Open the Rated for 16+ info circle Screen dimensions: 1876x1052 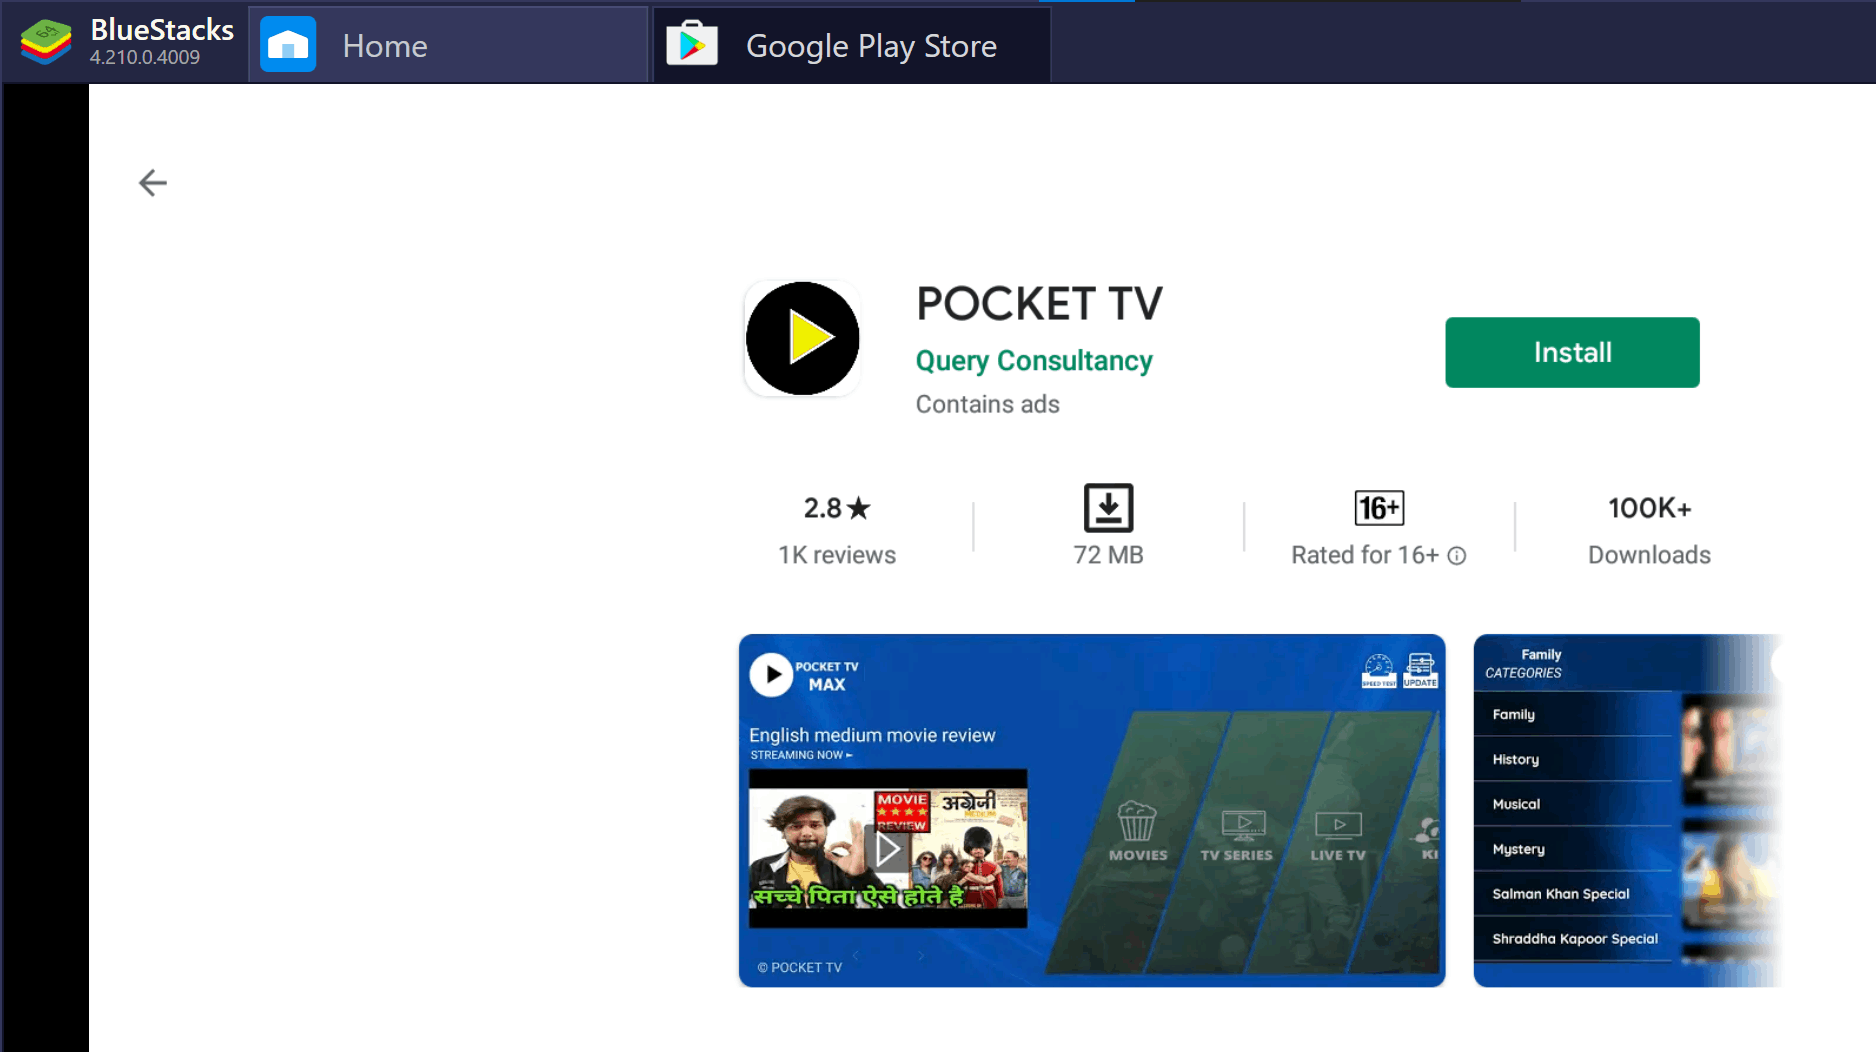coord(1459,556)
